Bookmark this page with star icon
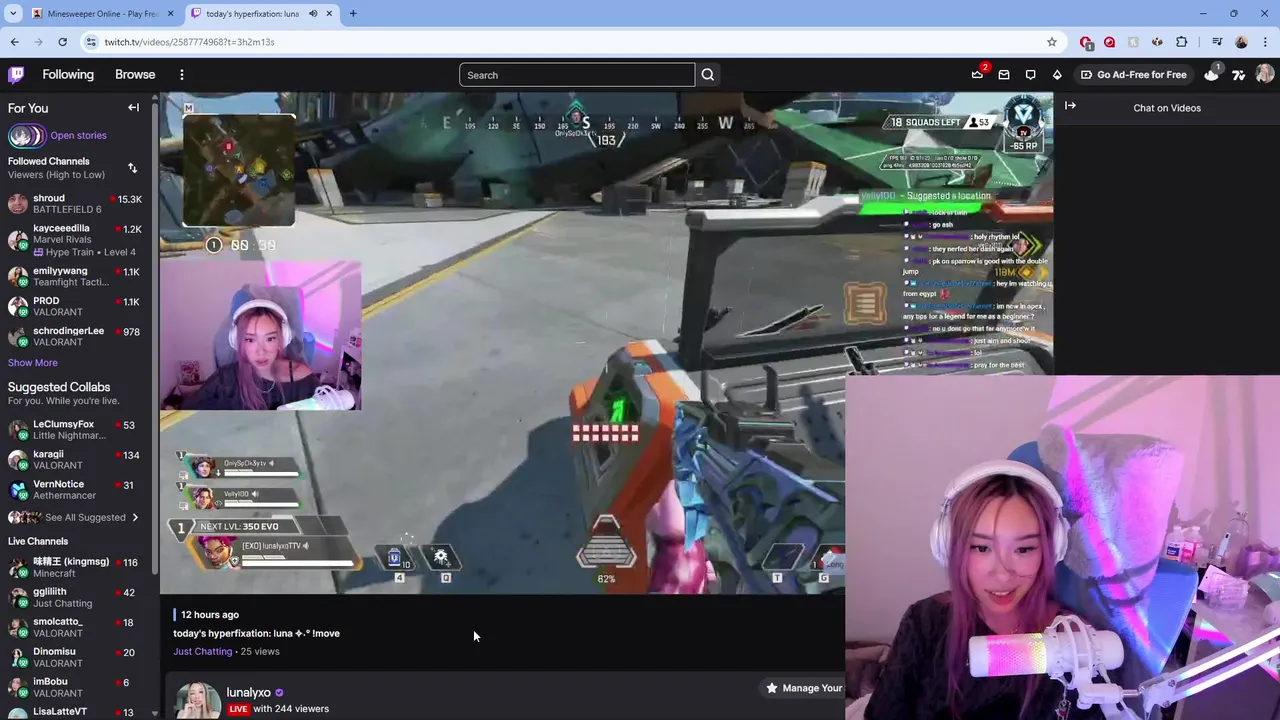 pos(1051,42)
